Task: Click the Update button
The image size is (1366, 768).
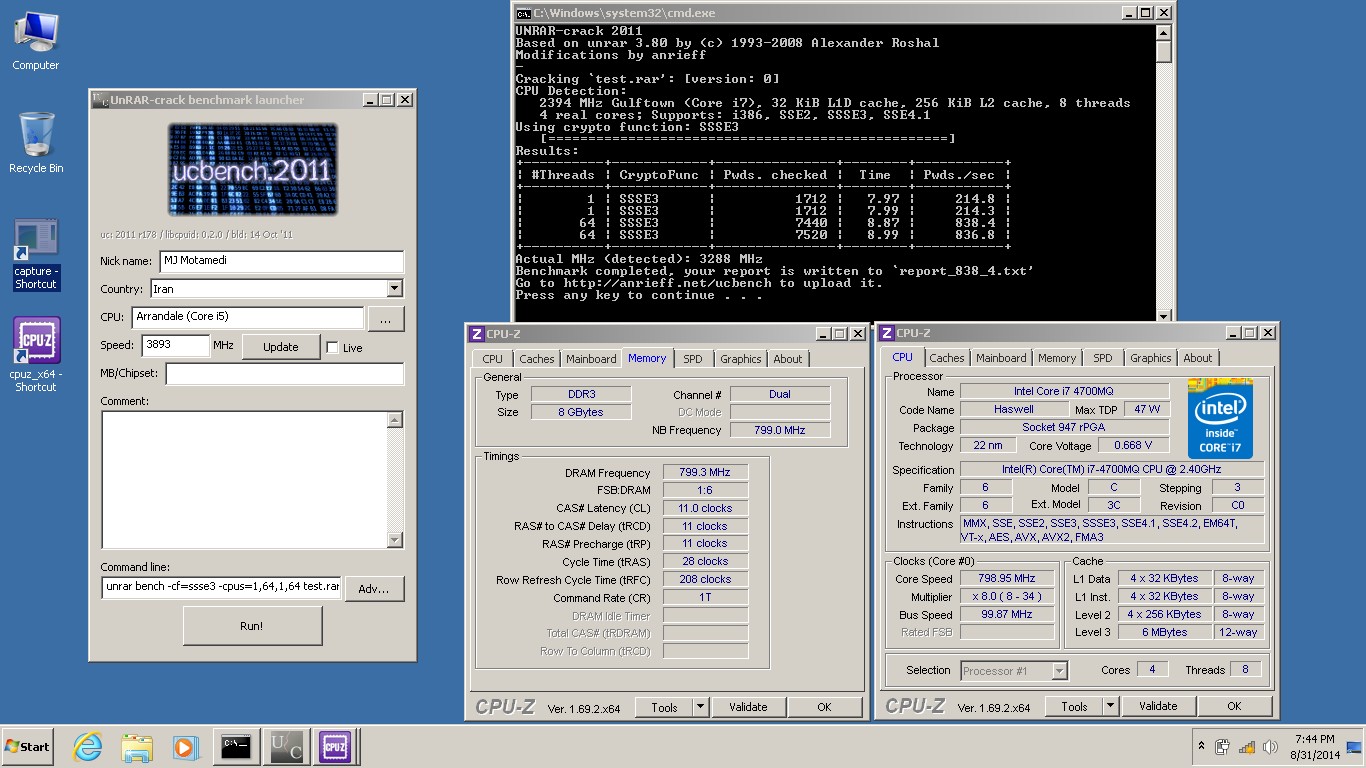Action: (281, 347)
